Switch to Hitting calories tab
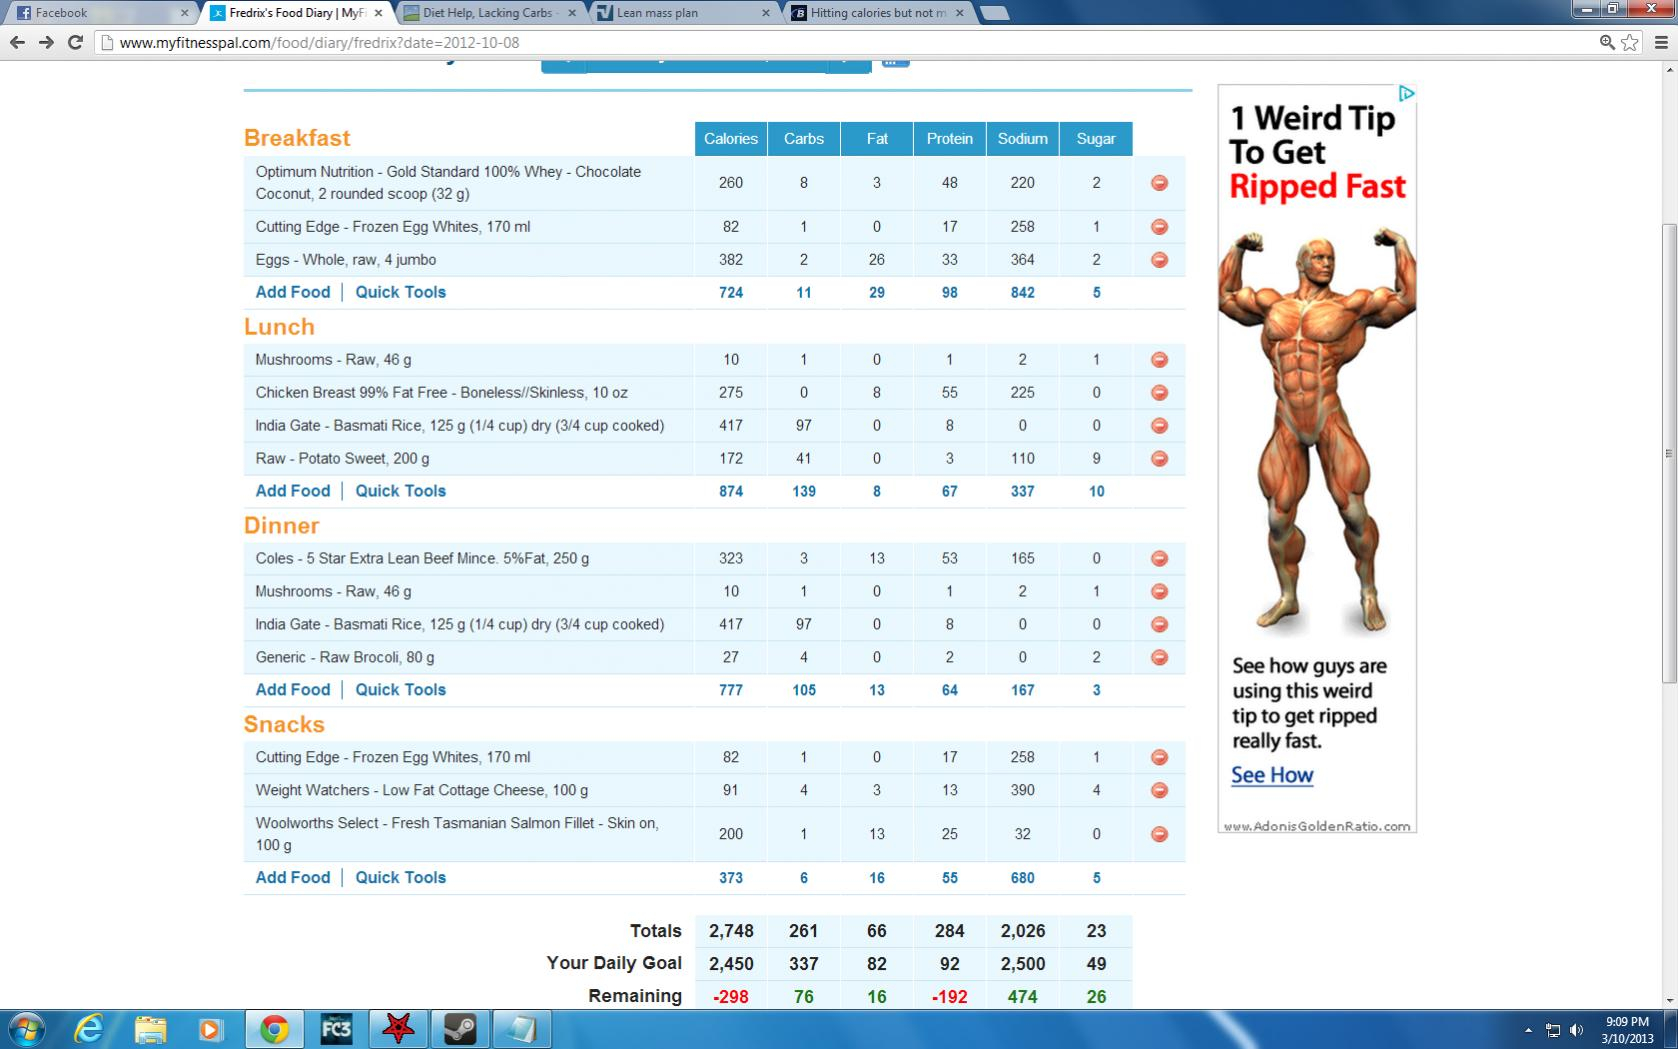The width and height of the screenshot is (1678, 1049). (878, 13)
